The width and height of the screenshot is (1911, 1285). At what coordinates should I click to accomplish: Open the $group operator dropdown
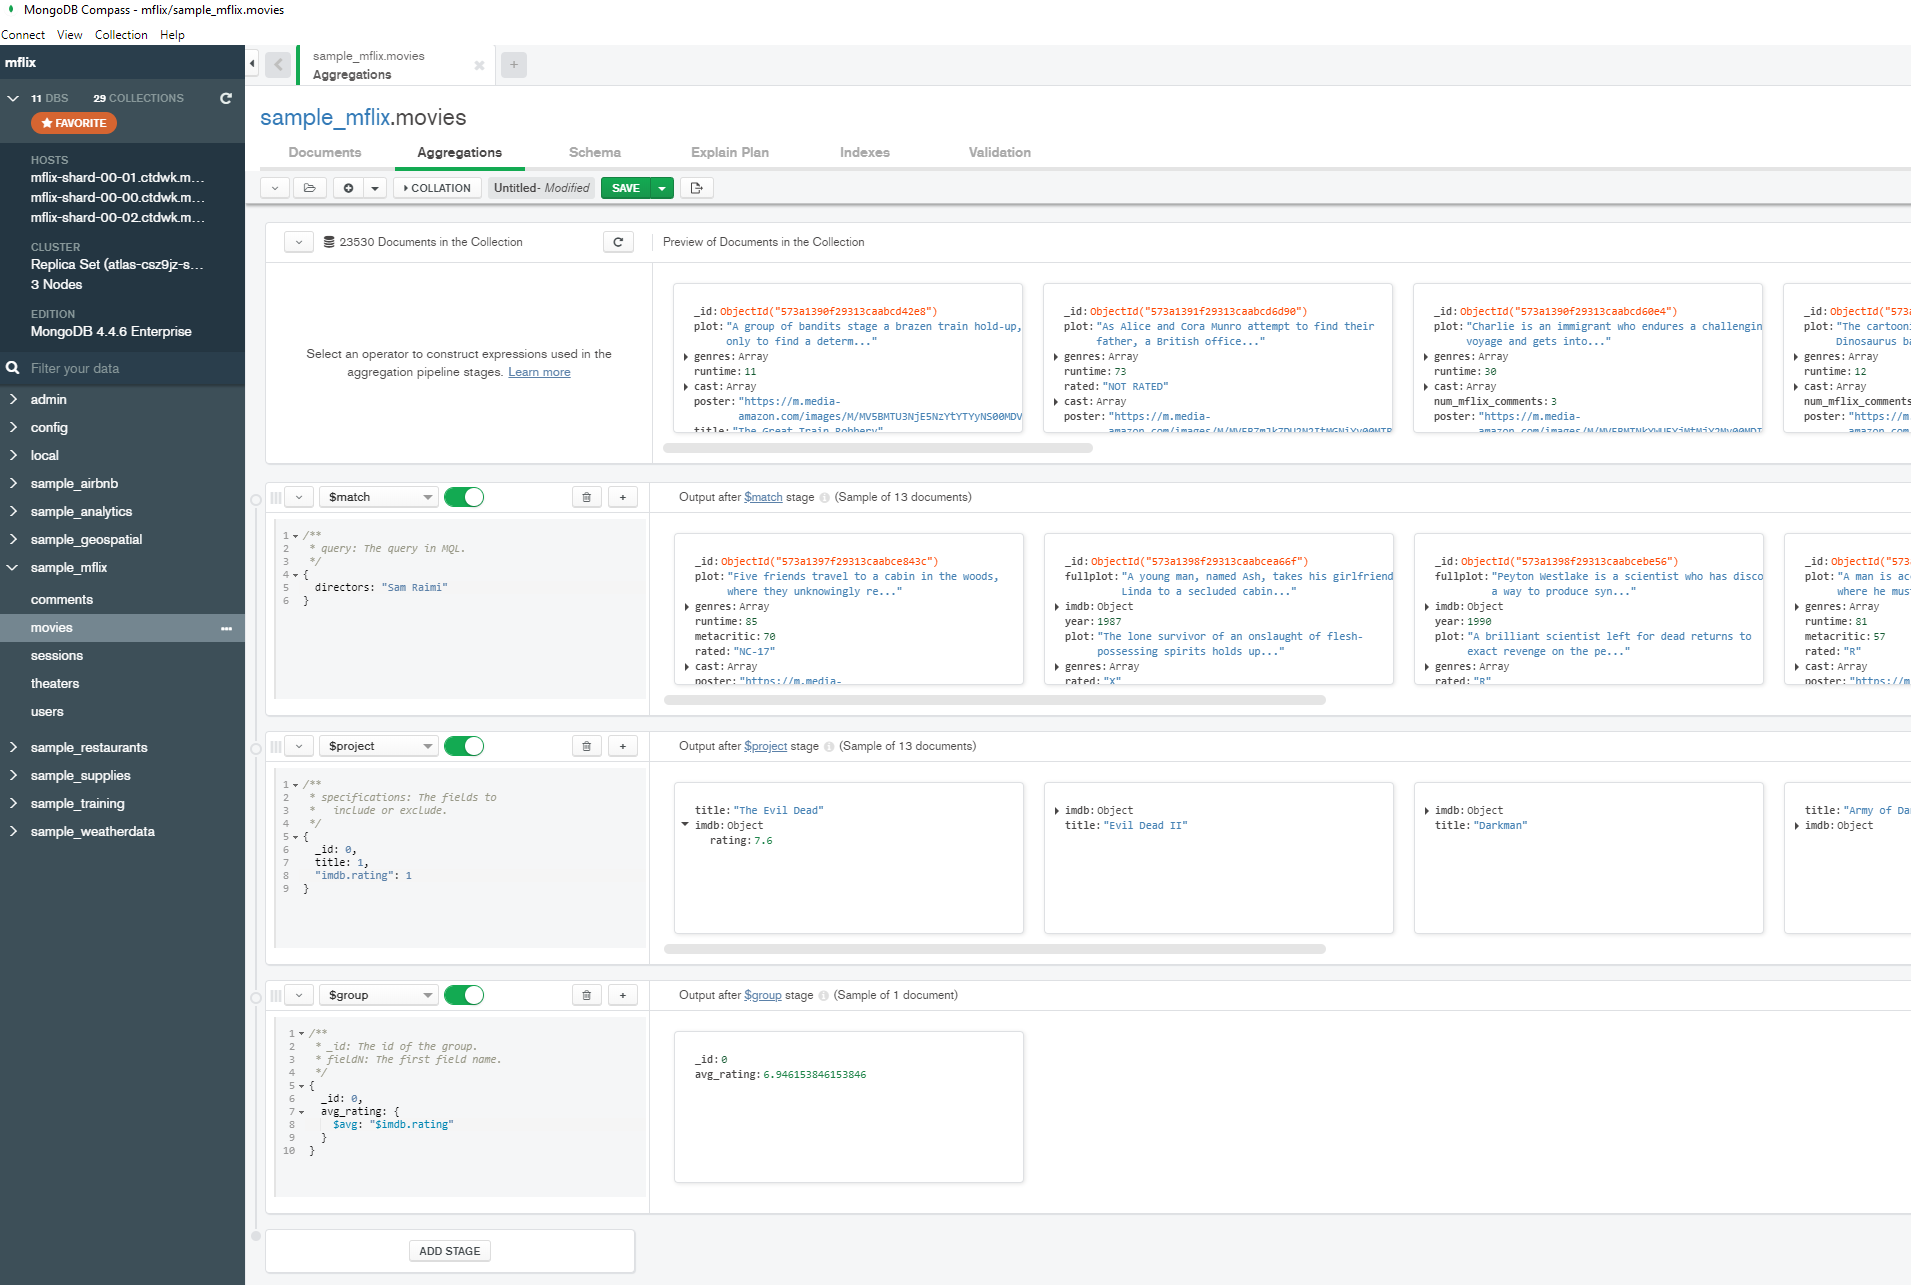(379, 995)
